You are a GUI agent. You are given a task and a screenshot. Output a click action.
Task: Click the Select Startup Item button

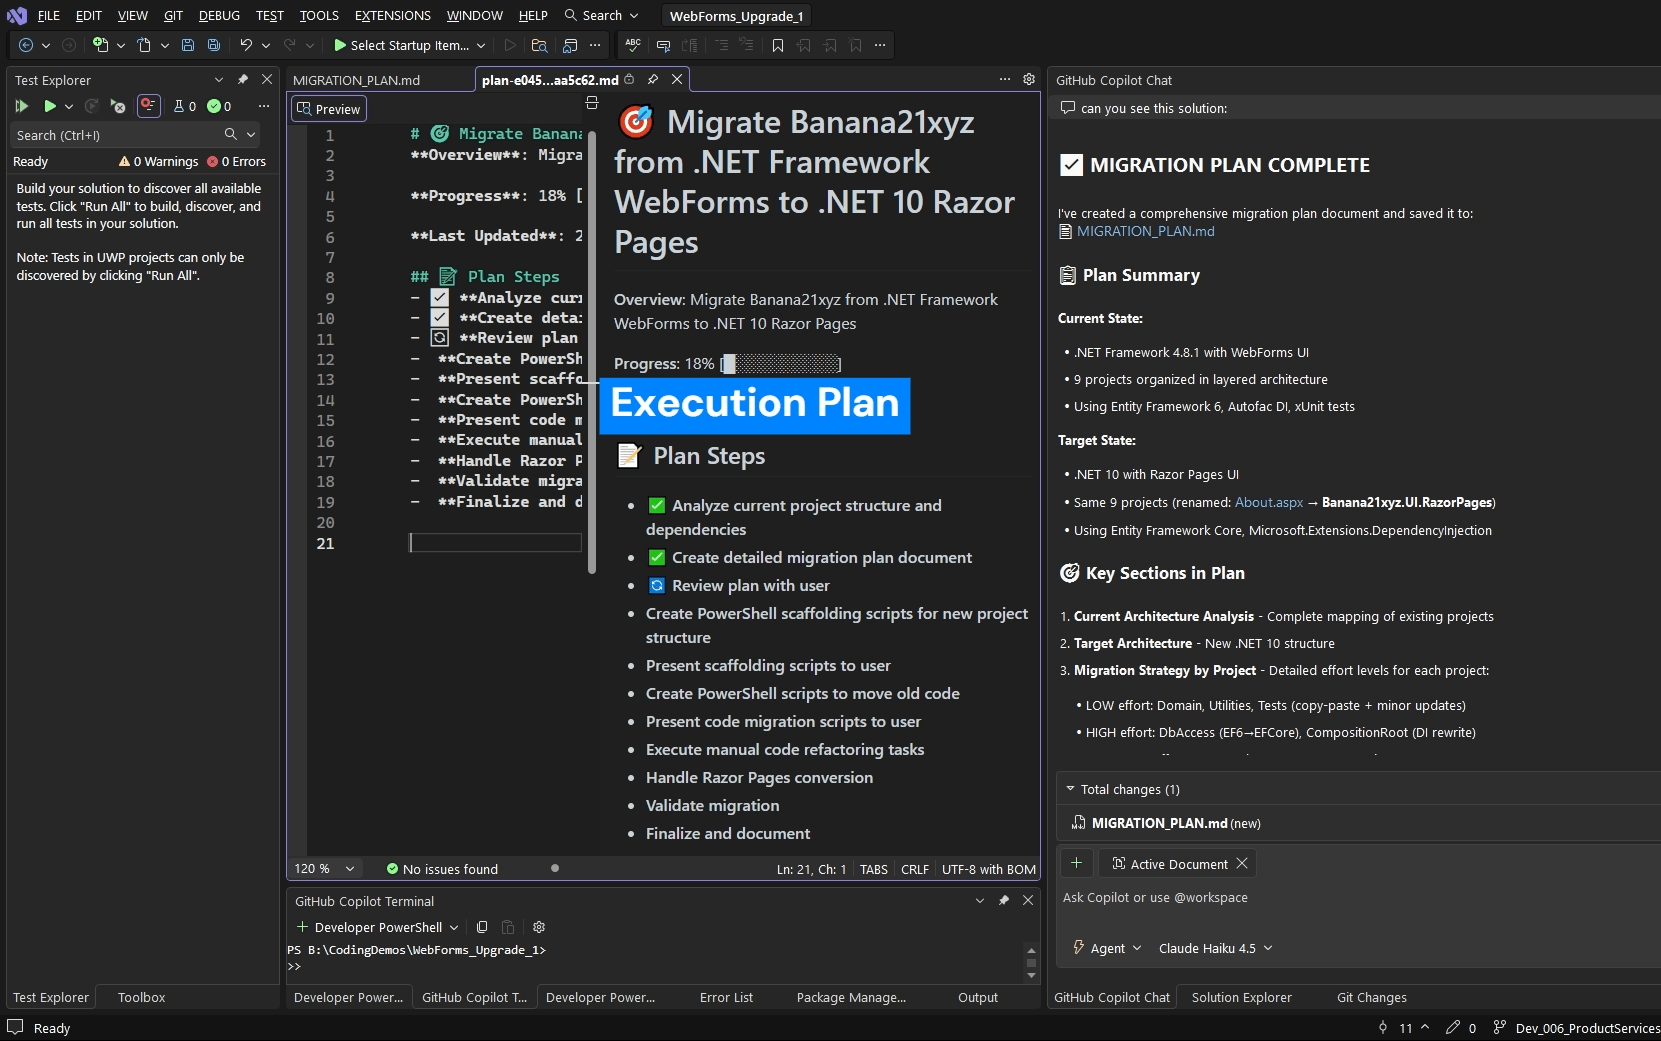click(x=409, y=45)
